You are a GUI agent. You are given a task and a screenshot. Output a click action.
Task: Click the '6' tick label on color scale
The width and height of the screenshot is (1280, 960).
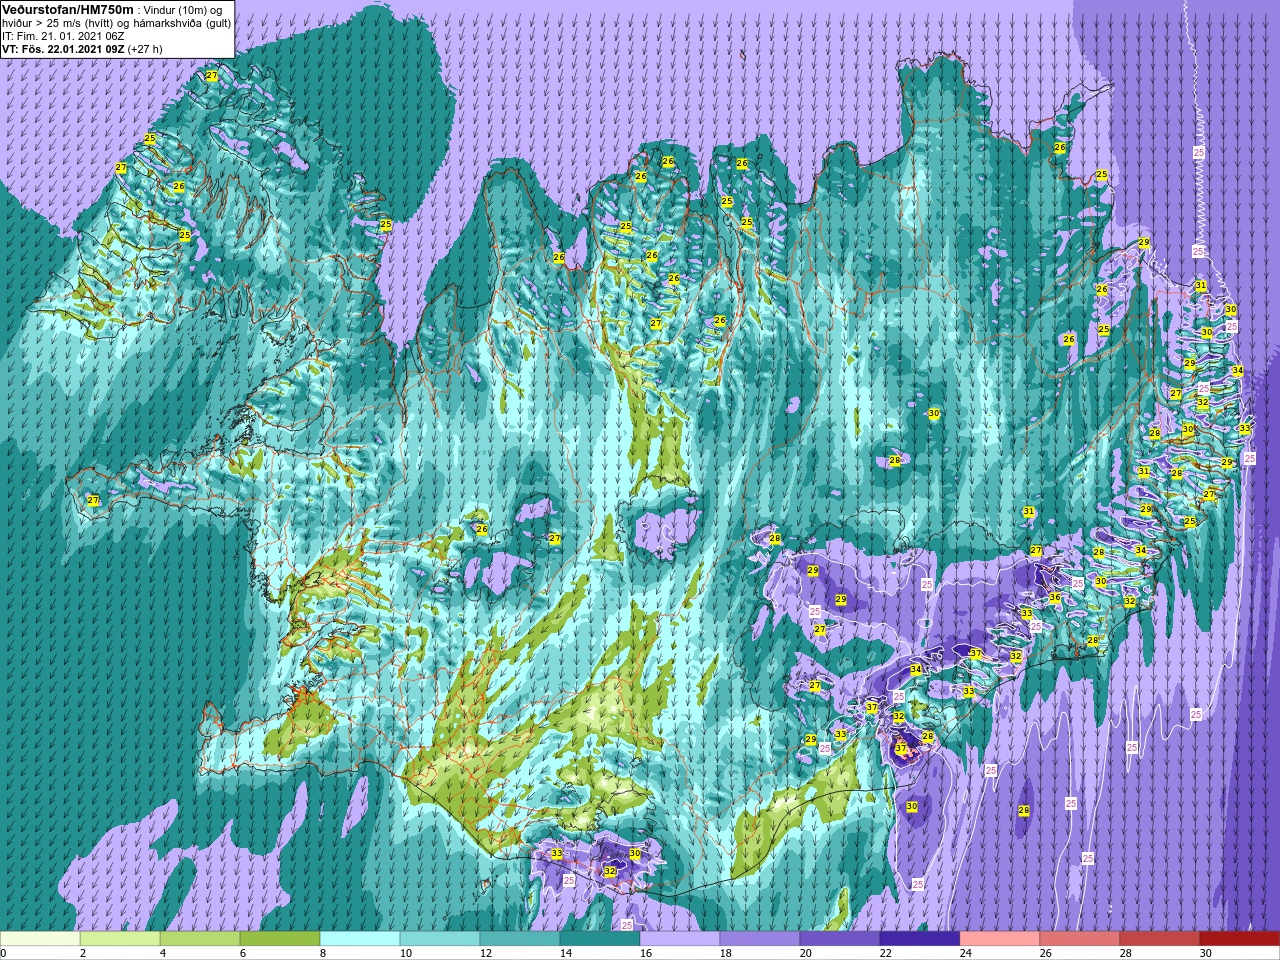[243, 953]
